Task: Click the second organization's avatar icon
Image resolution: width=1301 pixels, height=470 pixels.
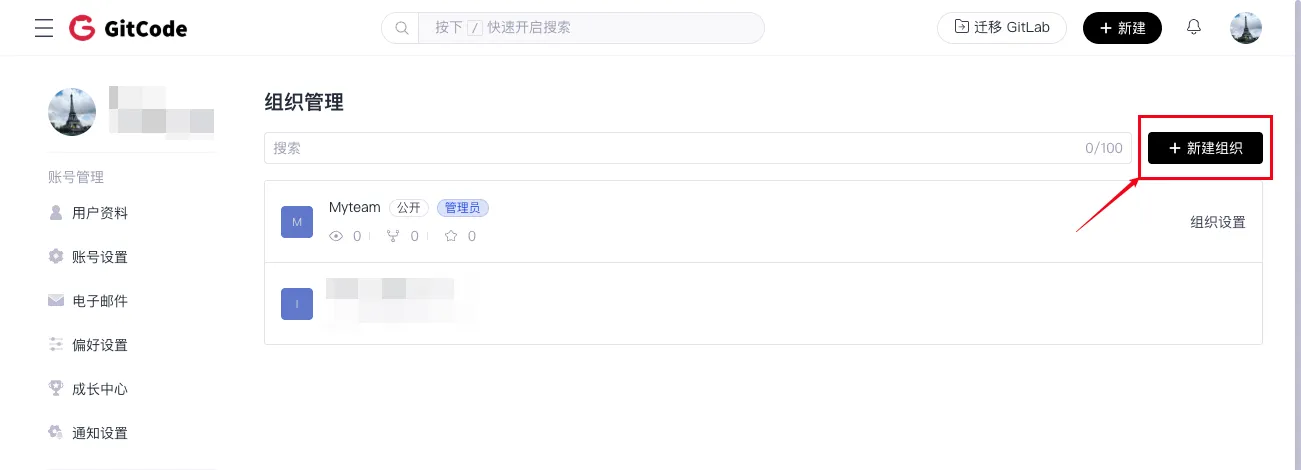Action: coord(297,304)
